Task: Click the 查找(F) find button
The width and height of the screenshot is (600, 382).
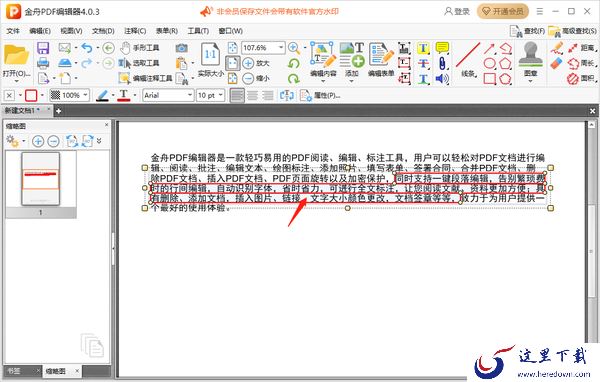Action: 527,31
